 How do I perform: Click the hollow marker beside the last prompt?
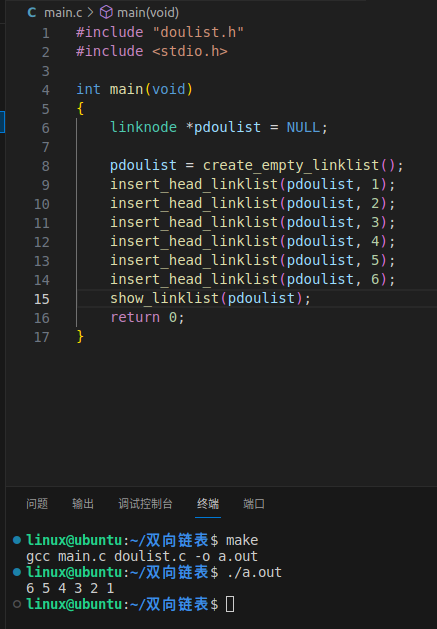click(17, 604)
